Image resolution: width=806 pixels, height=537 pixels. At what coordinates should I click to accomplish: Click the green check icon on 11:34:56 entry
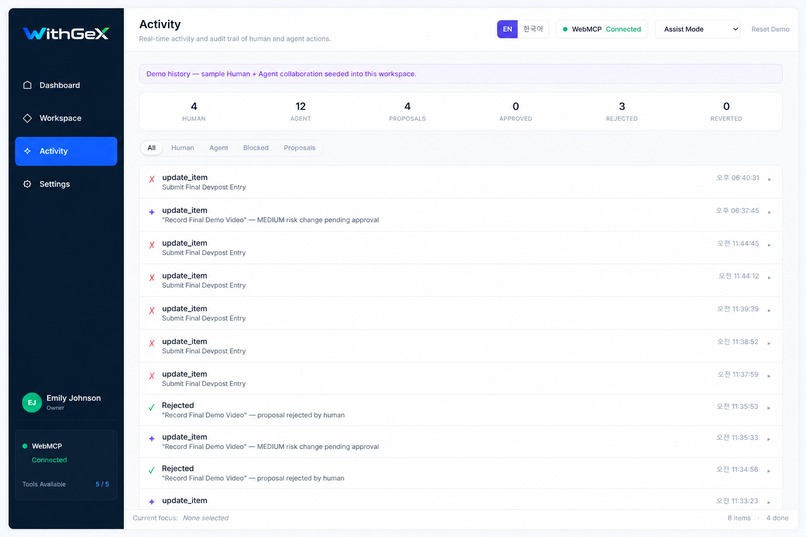click(x=152, y=470)
